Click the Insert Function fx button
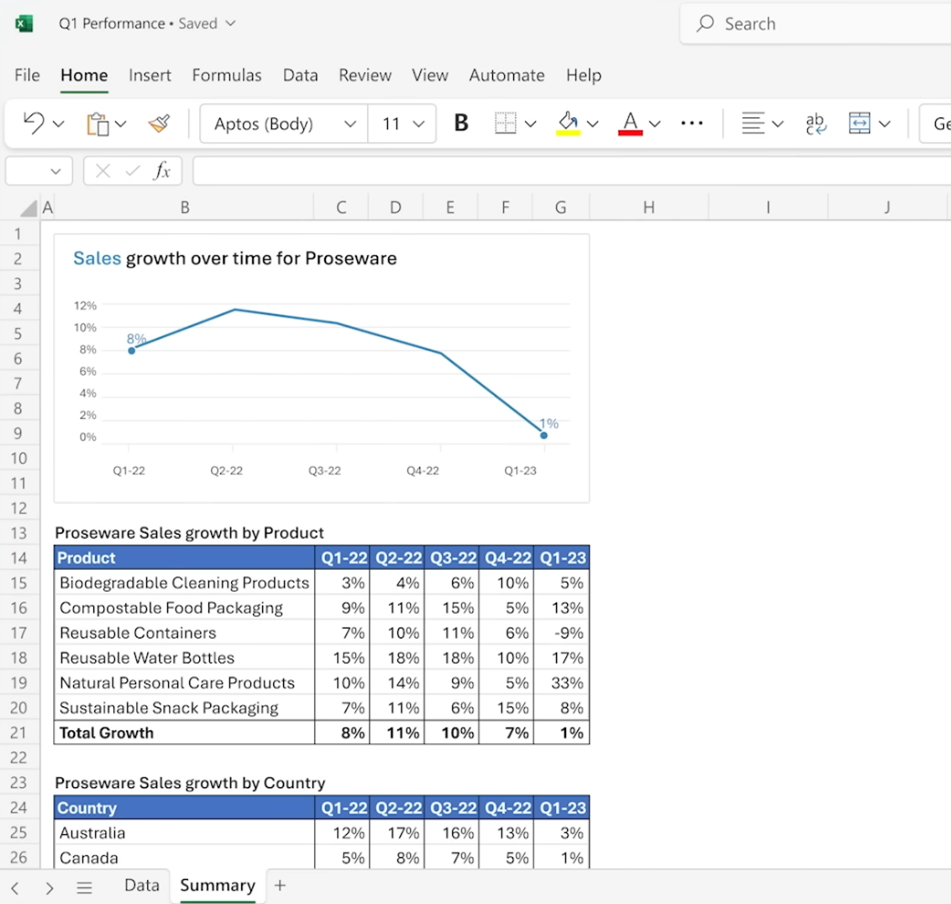 pos(162,172)
